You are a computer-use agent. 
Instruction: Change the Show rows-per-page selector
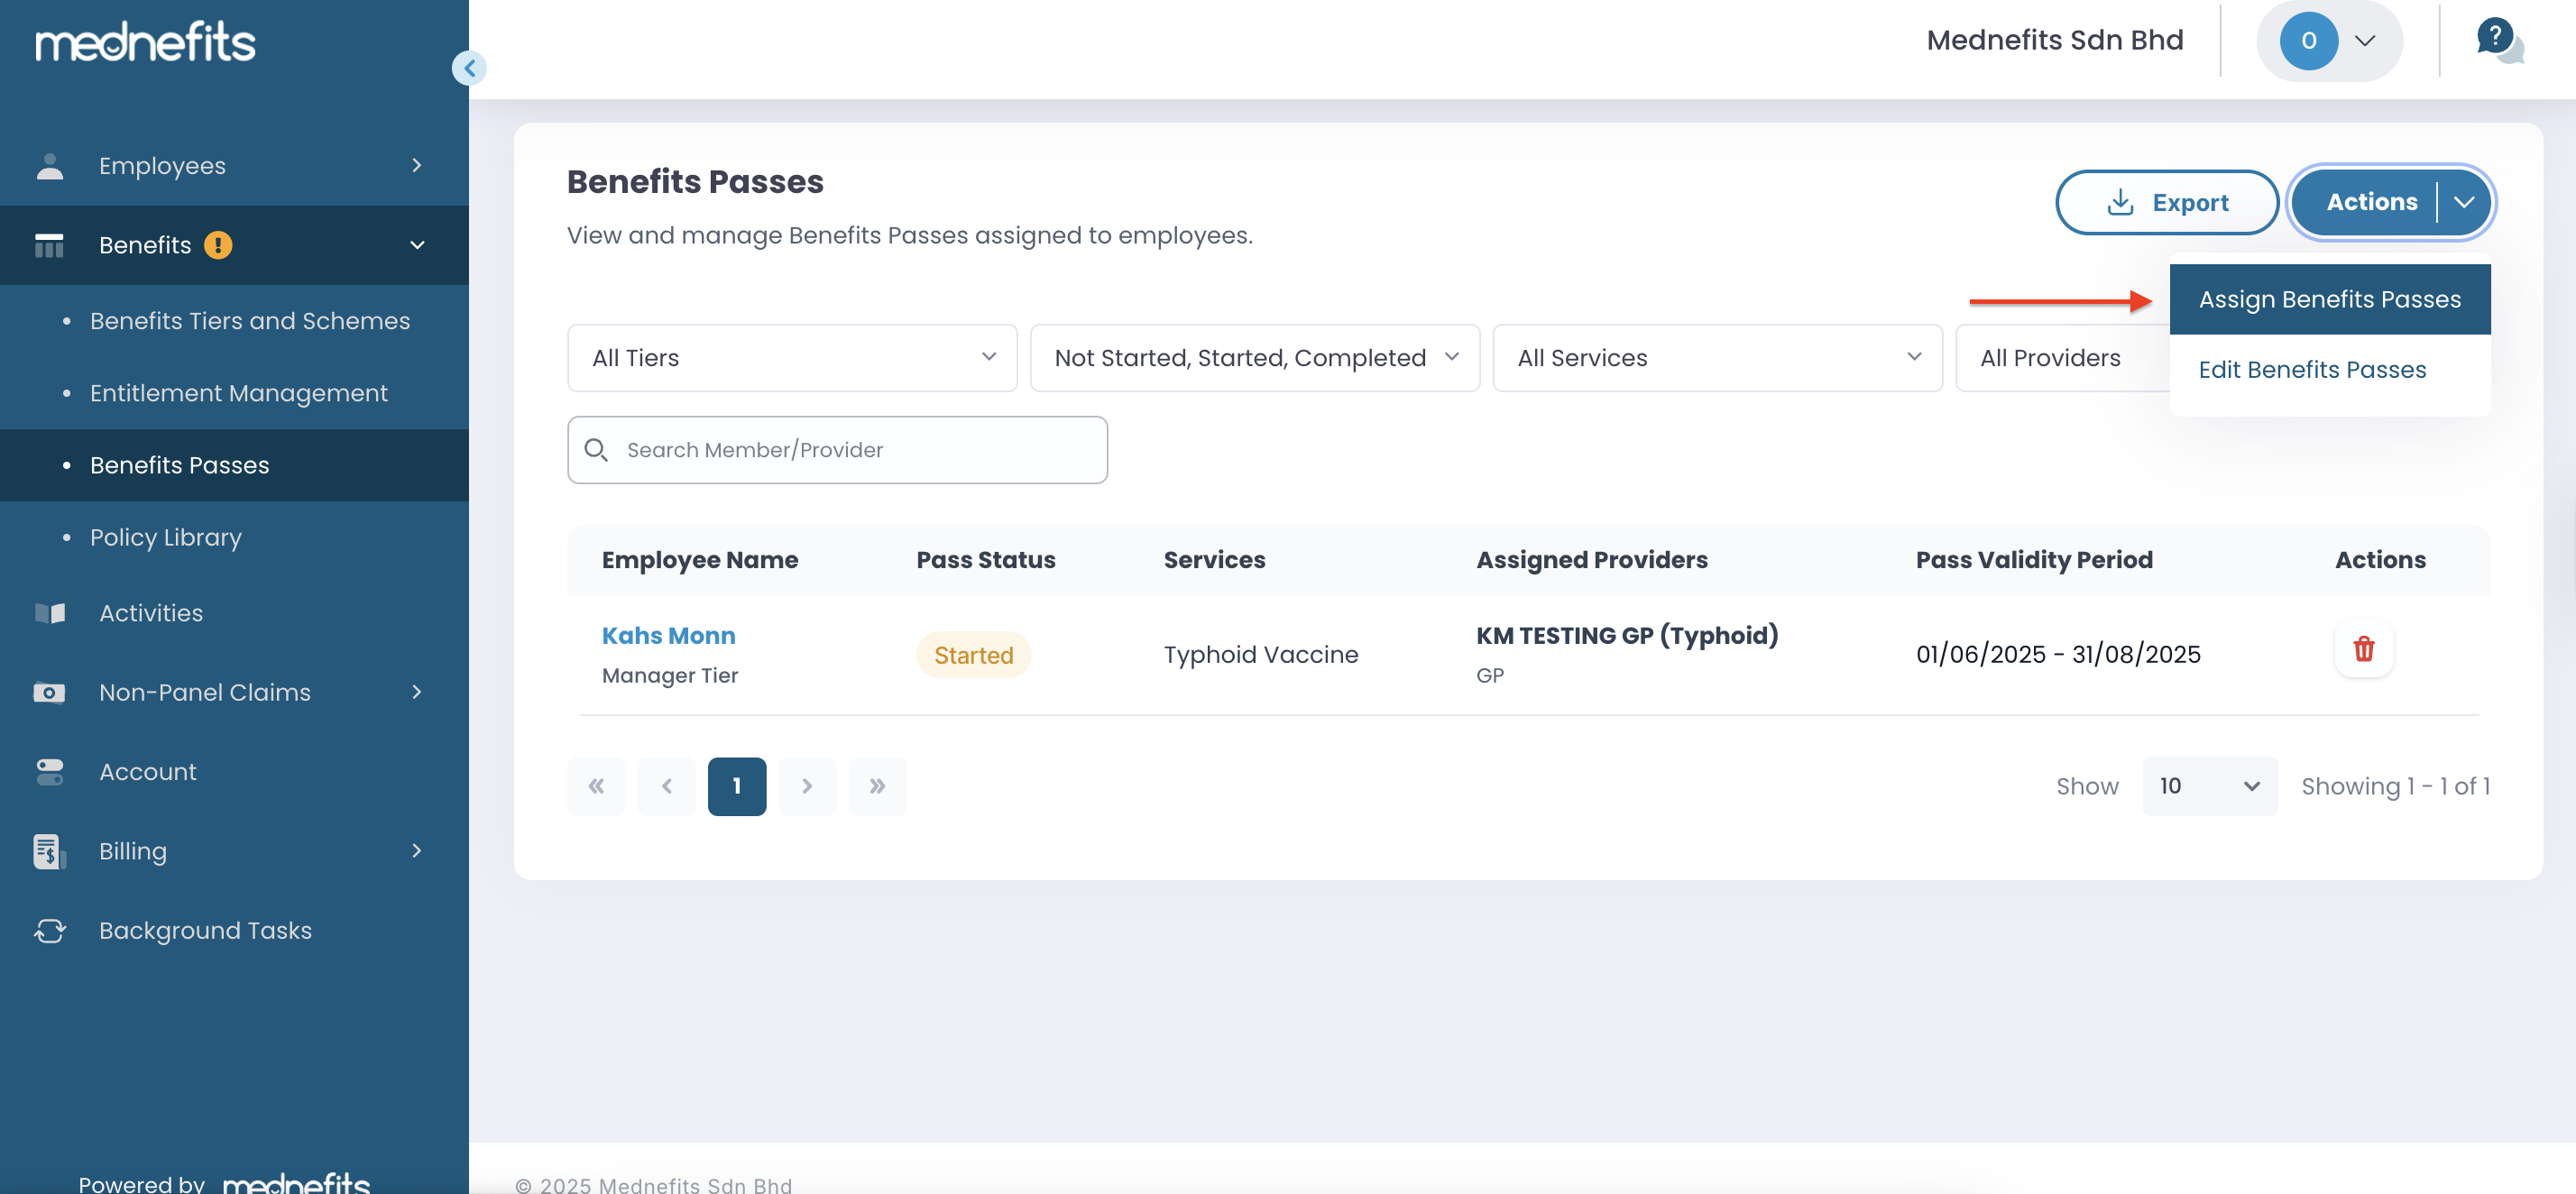click(2208, 786)
